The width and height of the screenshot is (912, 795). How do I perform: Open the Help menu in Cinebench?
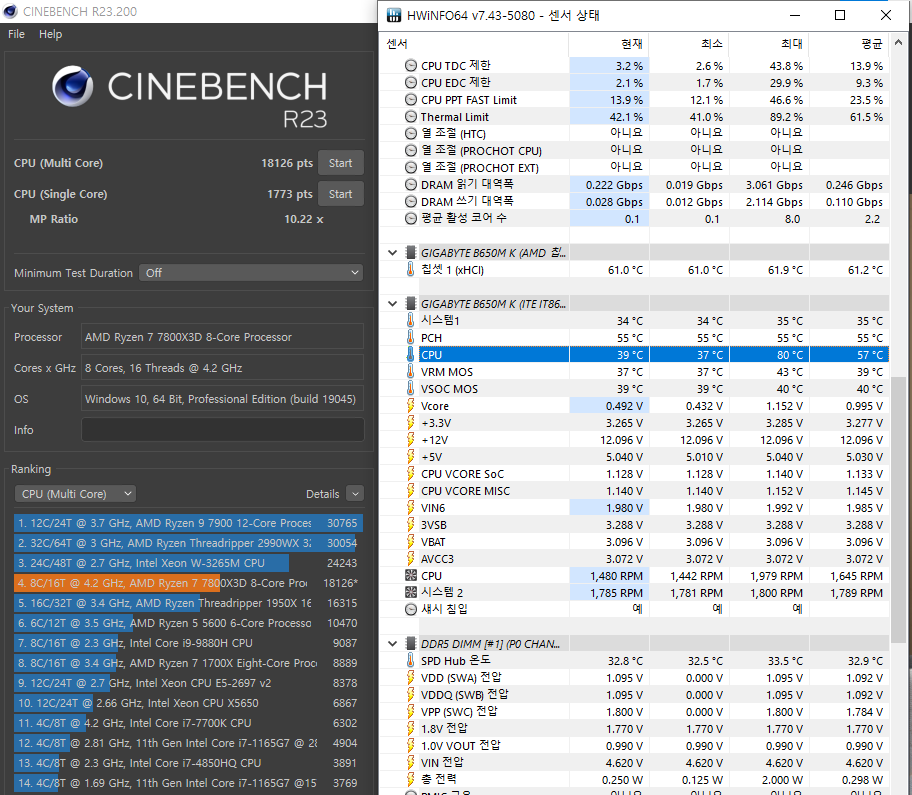pyautogui.click(x=51, y=34)
